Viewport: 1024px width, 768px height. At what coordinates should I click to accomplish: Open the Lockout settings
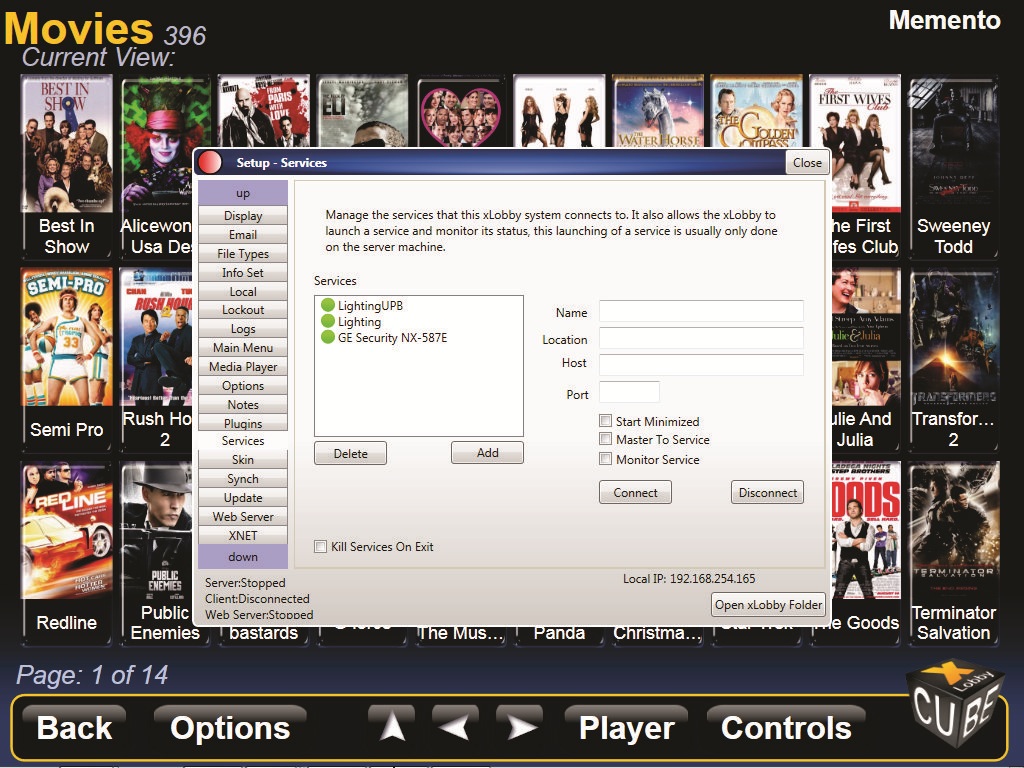[x=243, y=310]
